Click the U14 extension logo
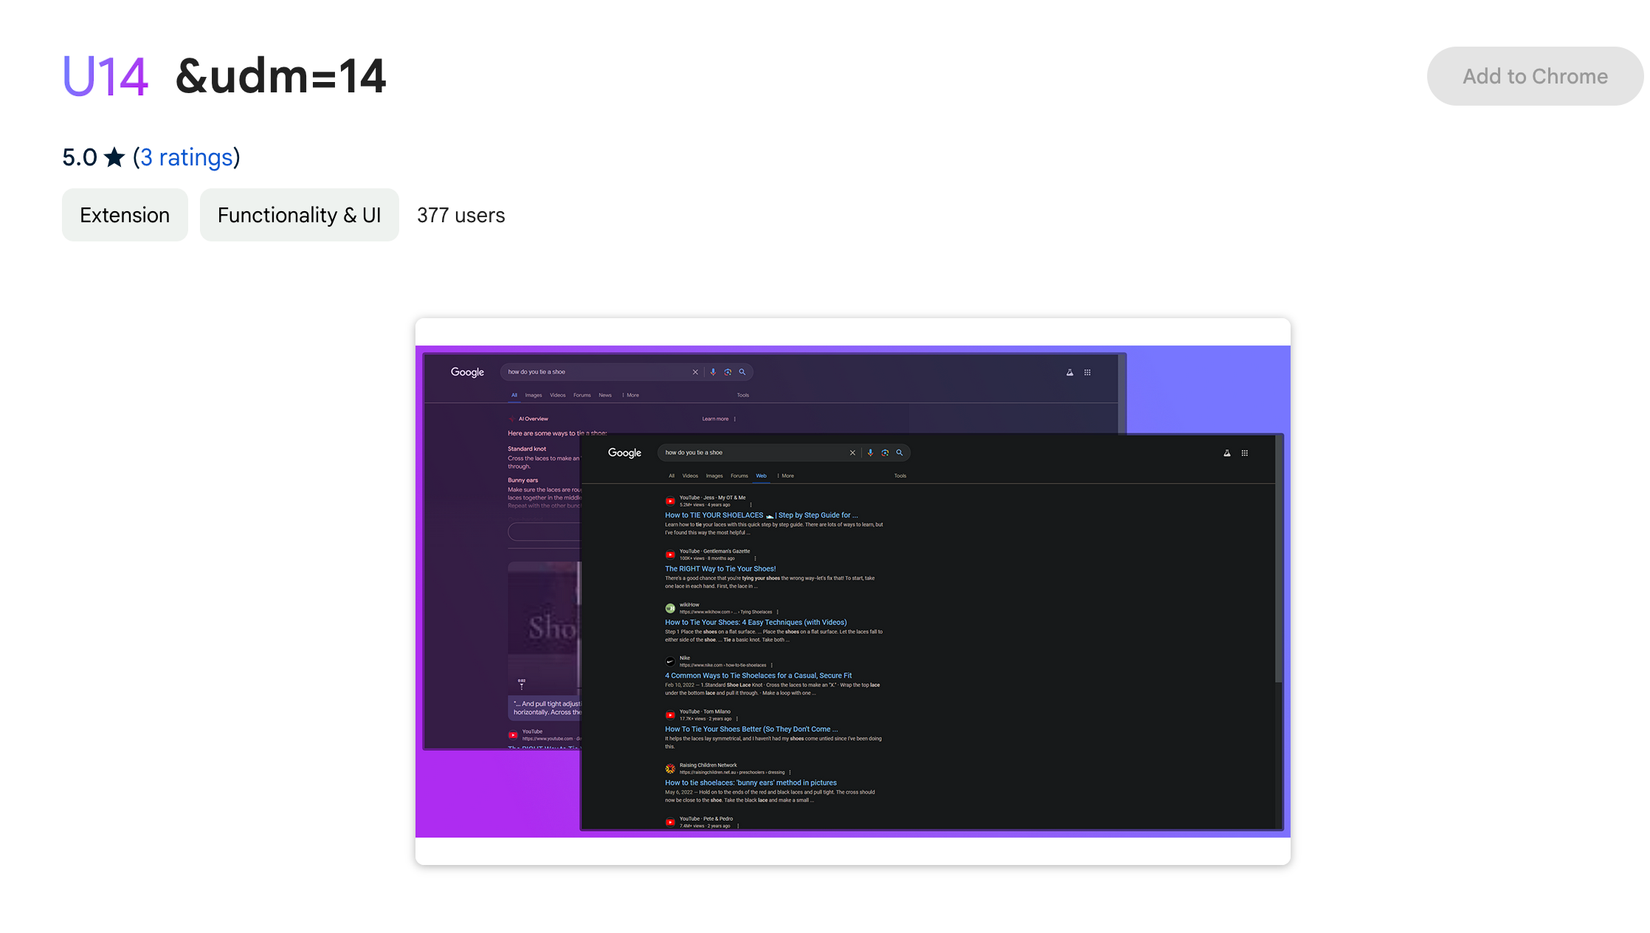 click(105, 76)
